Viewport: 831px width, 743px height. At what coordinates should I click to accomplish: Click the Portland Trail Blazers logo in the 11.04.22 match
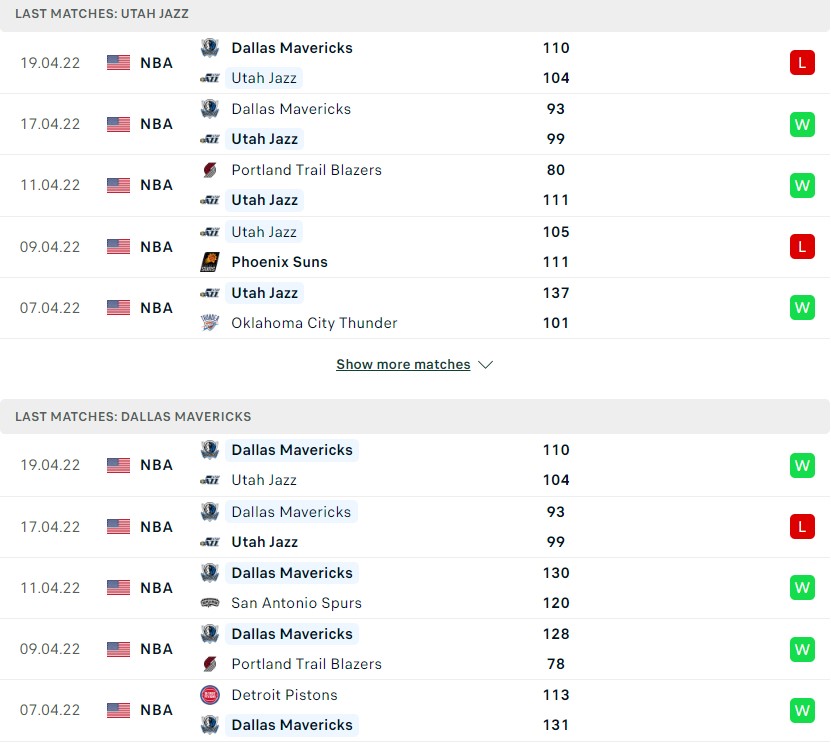click(209, 170)
